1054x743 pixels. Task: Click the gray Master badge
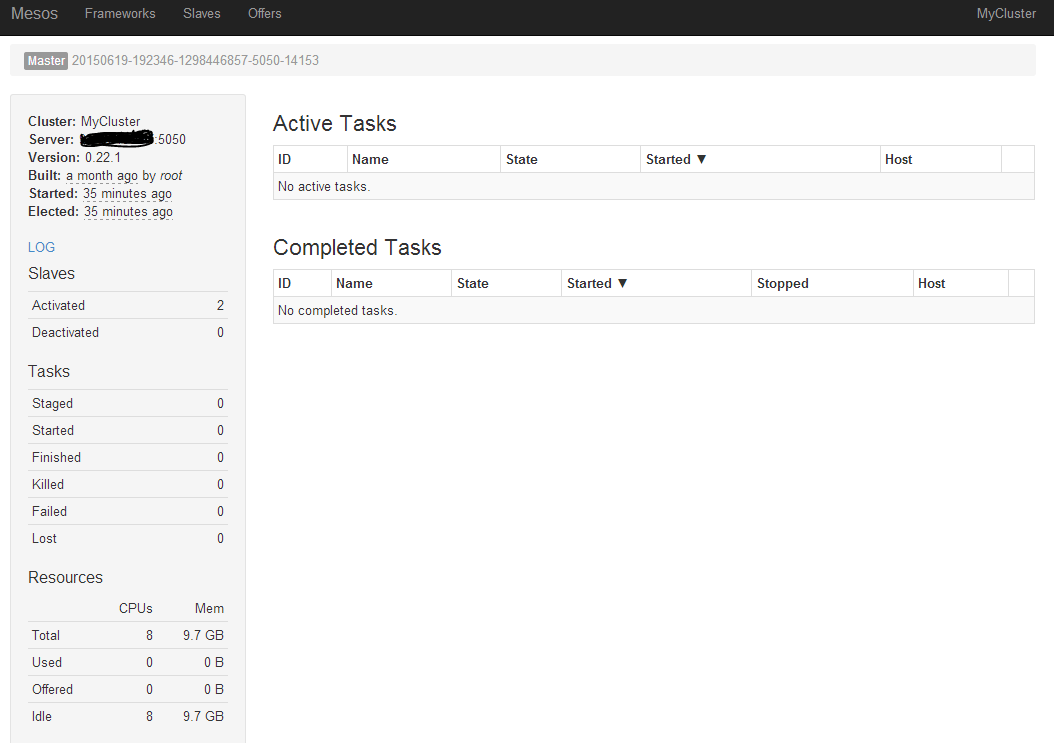pyautogui.click(x=46, y=61)
